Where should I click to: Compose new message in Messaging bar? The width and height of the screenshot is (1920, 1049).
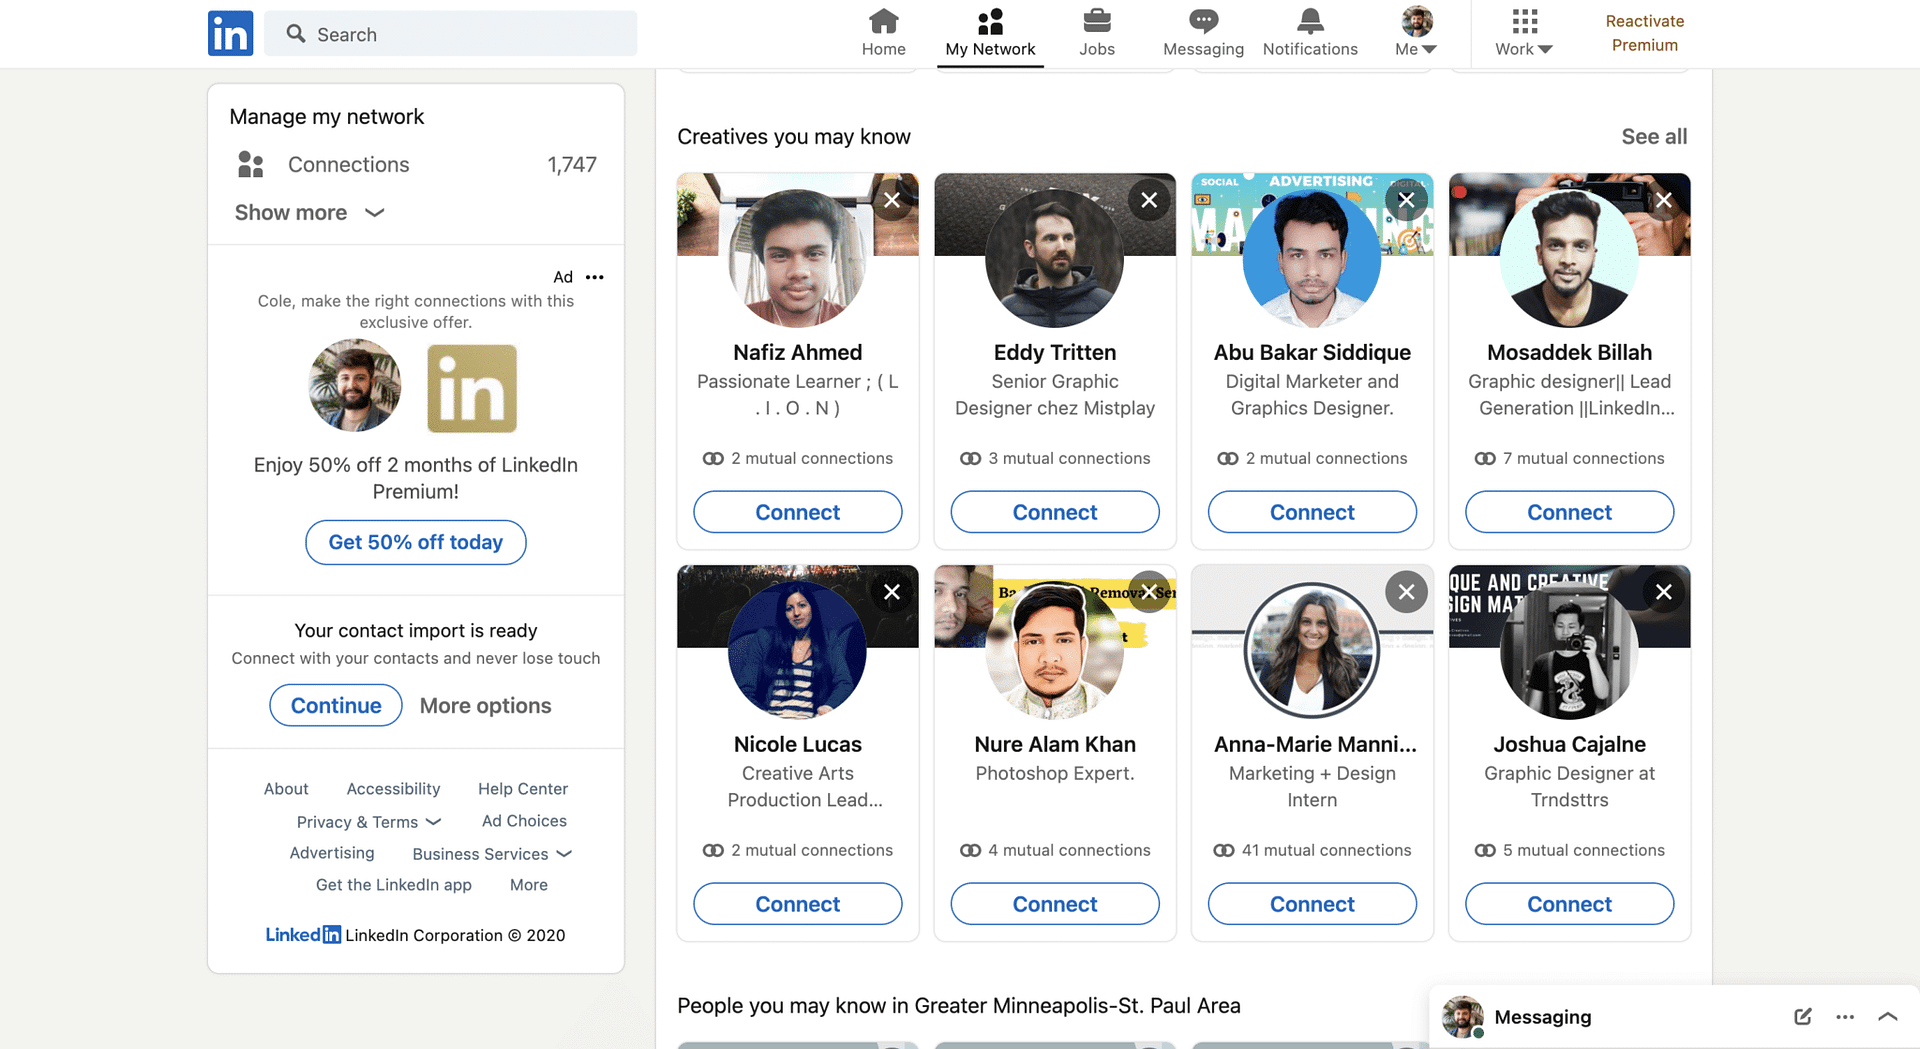1802,1017
